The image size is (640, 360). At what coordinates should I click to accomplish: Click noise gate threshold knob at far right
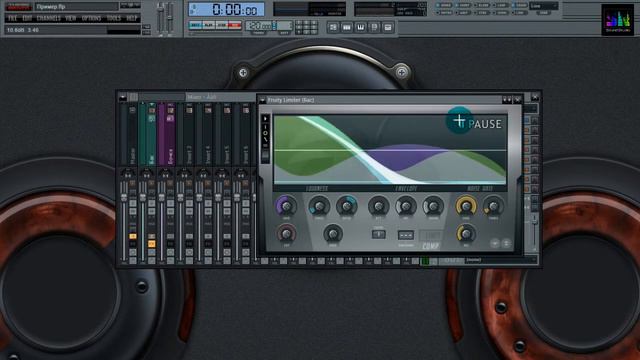pos(493,206)
